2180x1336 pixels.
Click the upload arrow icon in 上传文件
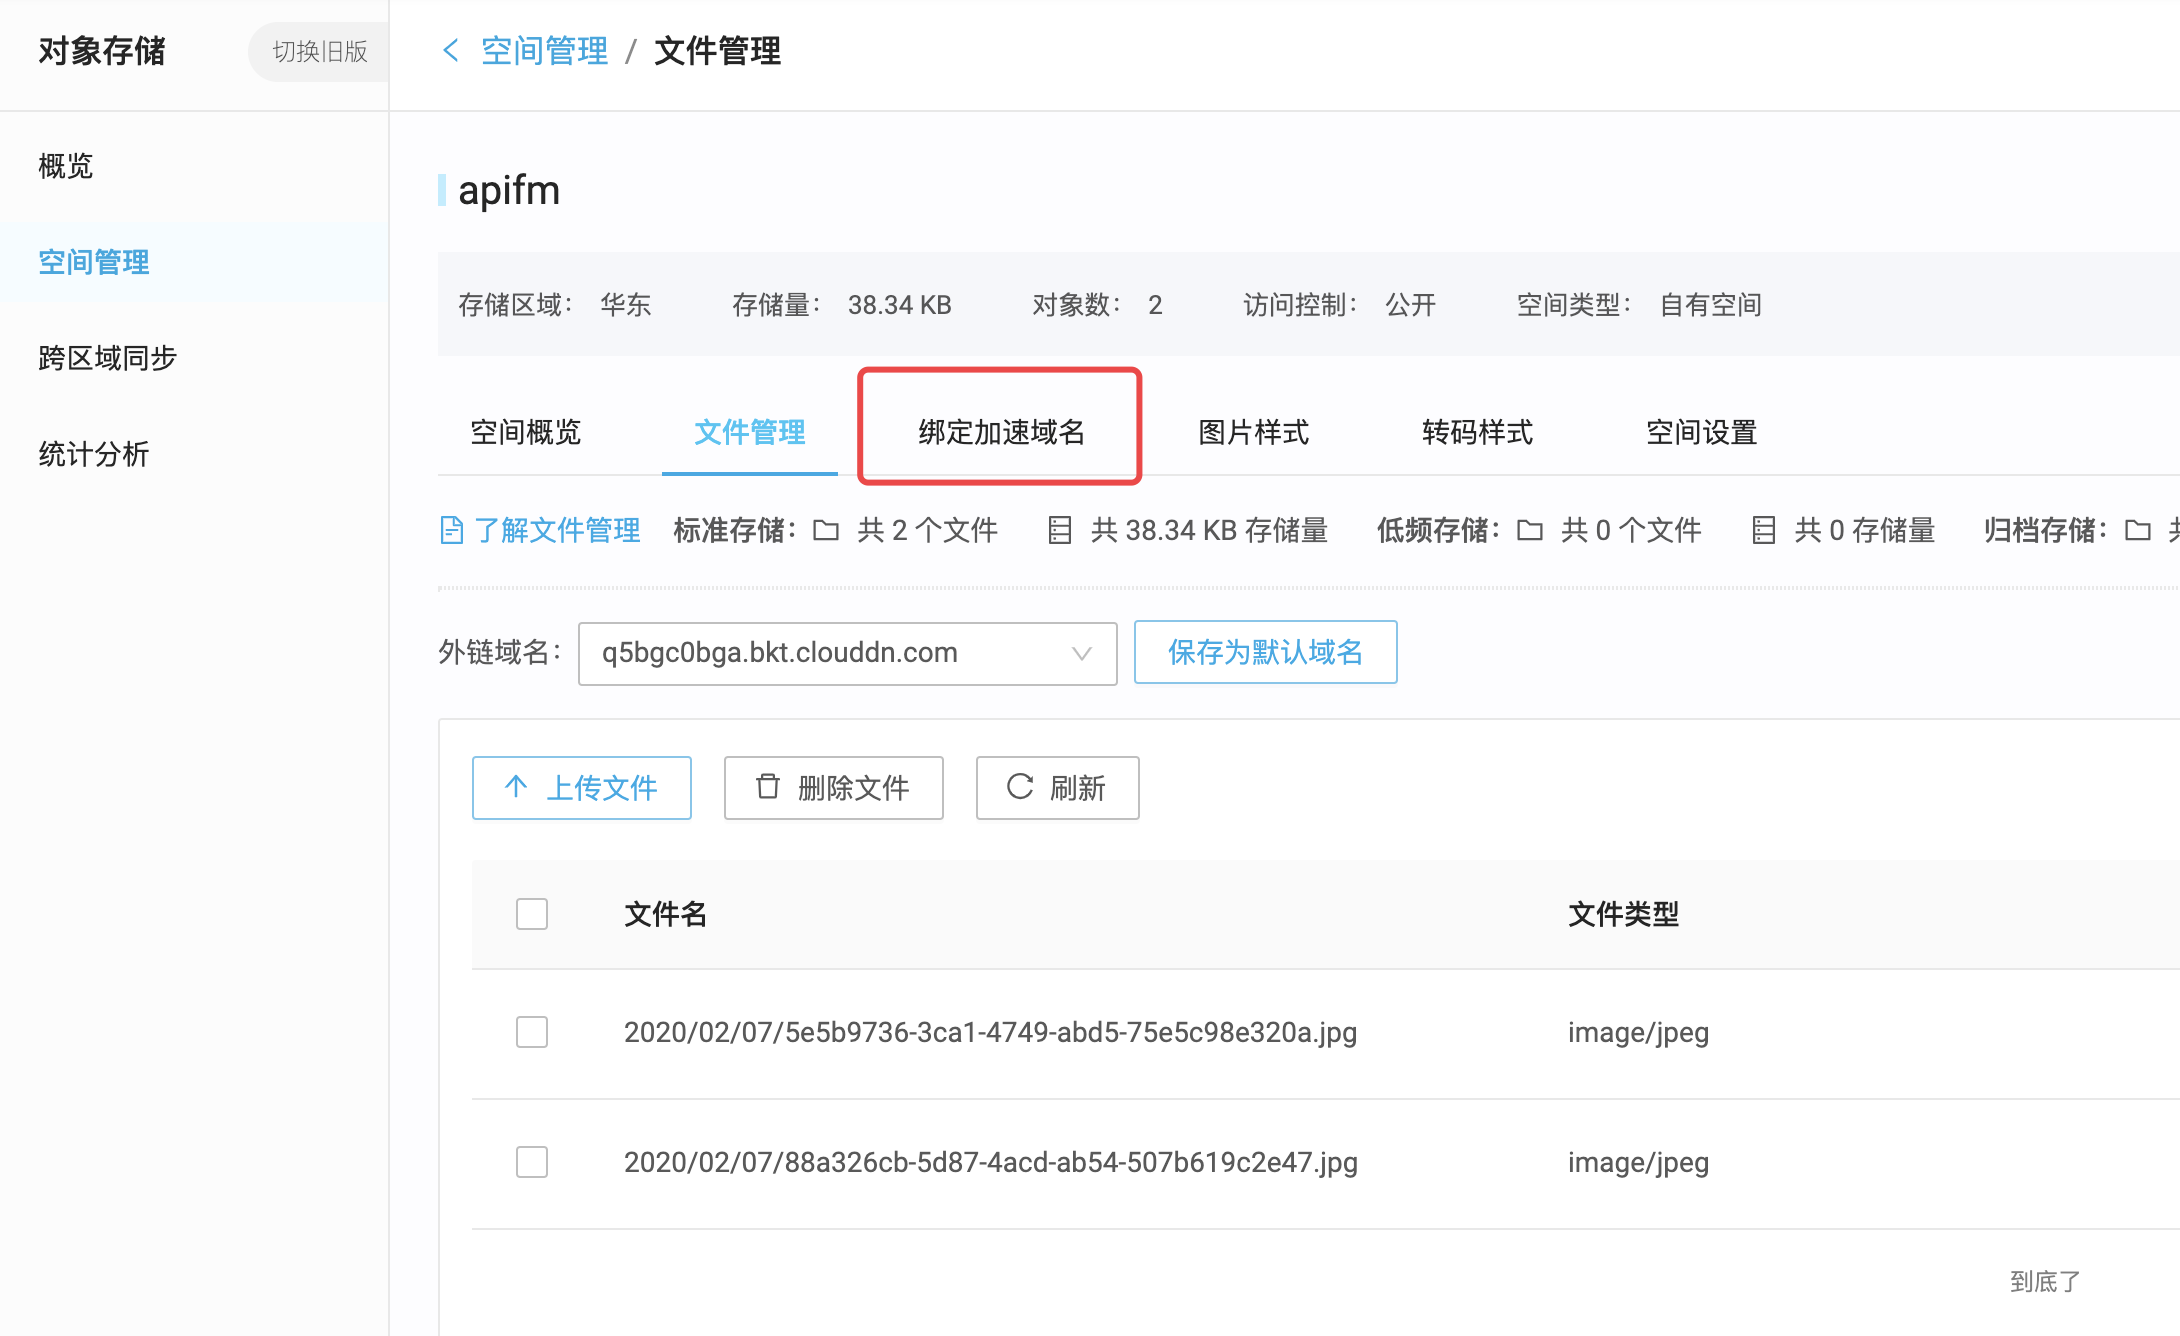pyautogui.click(x=516, y=787)
